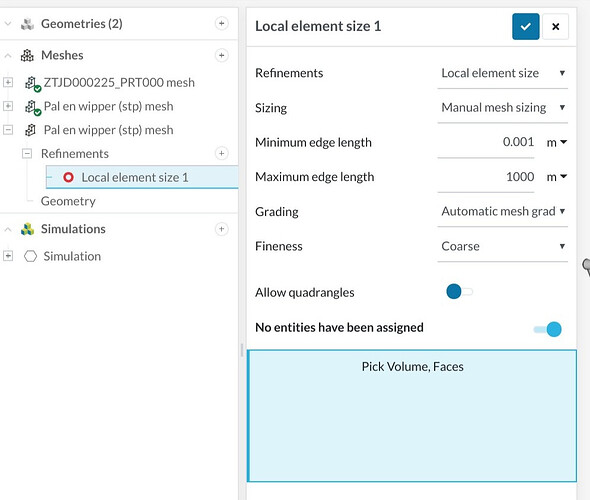Expand the ZTJD000225_PRT000 mesh tree node
This screenshot has width=590, height=500.
(8, 82)
